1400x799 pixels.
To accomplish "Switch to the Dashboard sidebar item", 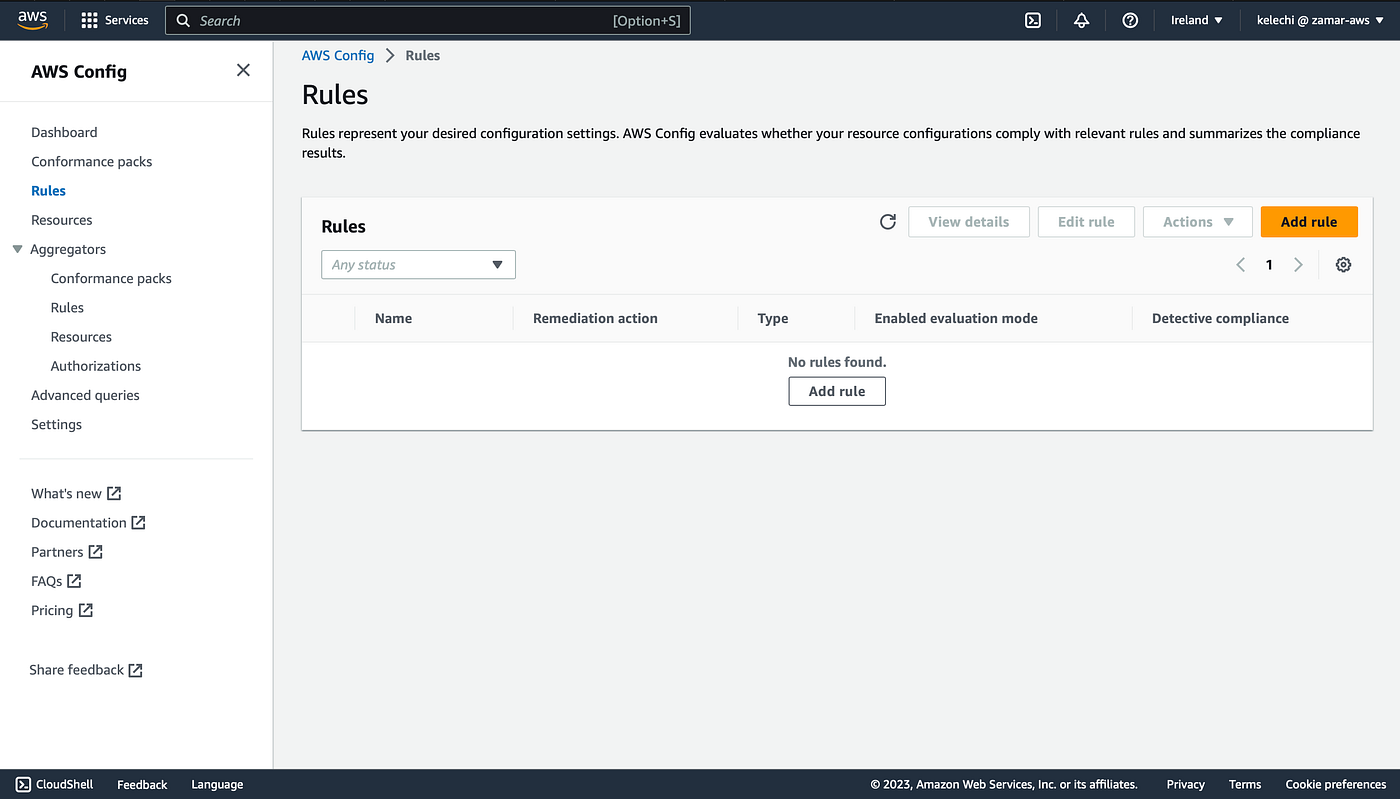I will (64, 131).
